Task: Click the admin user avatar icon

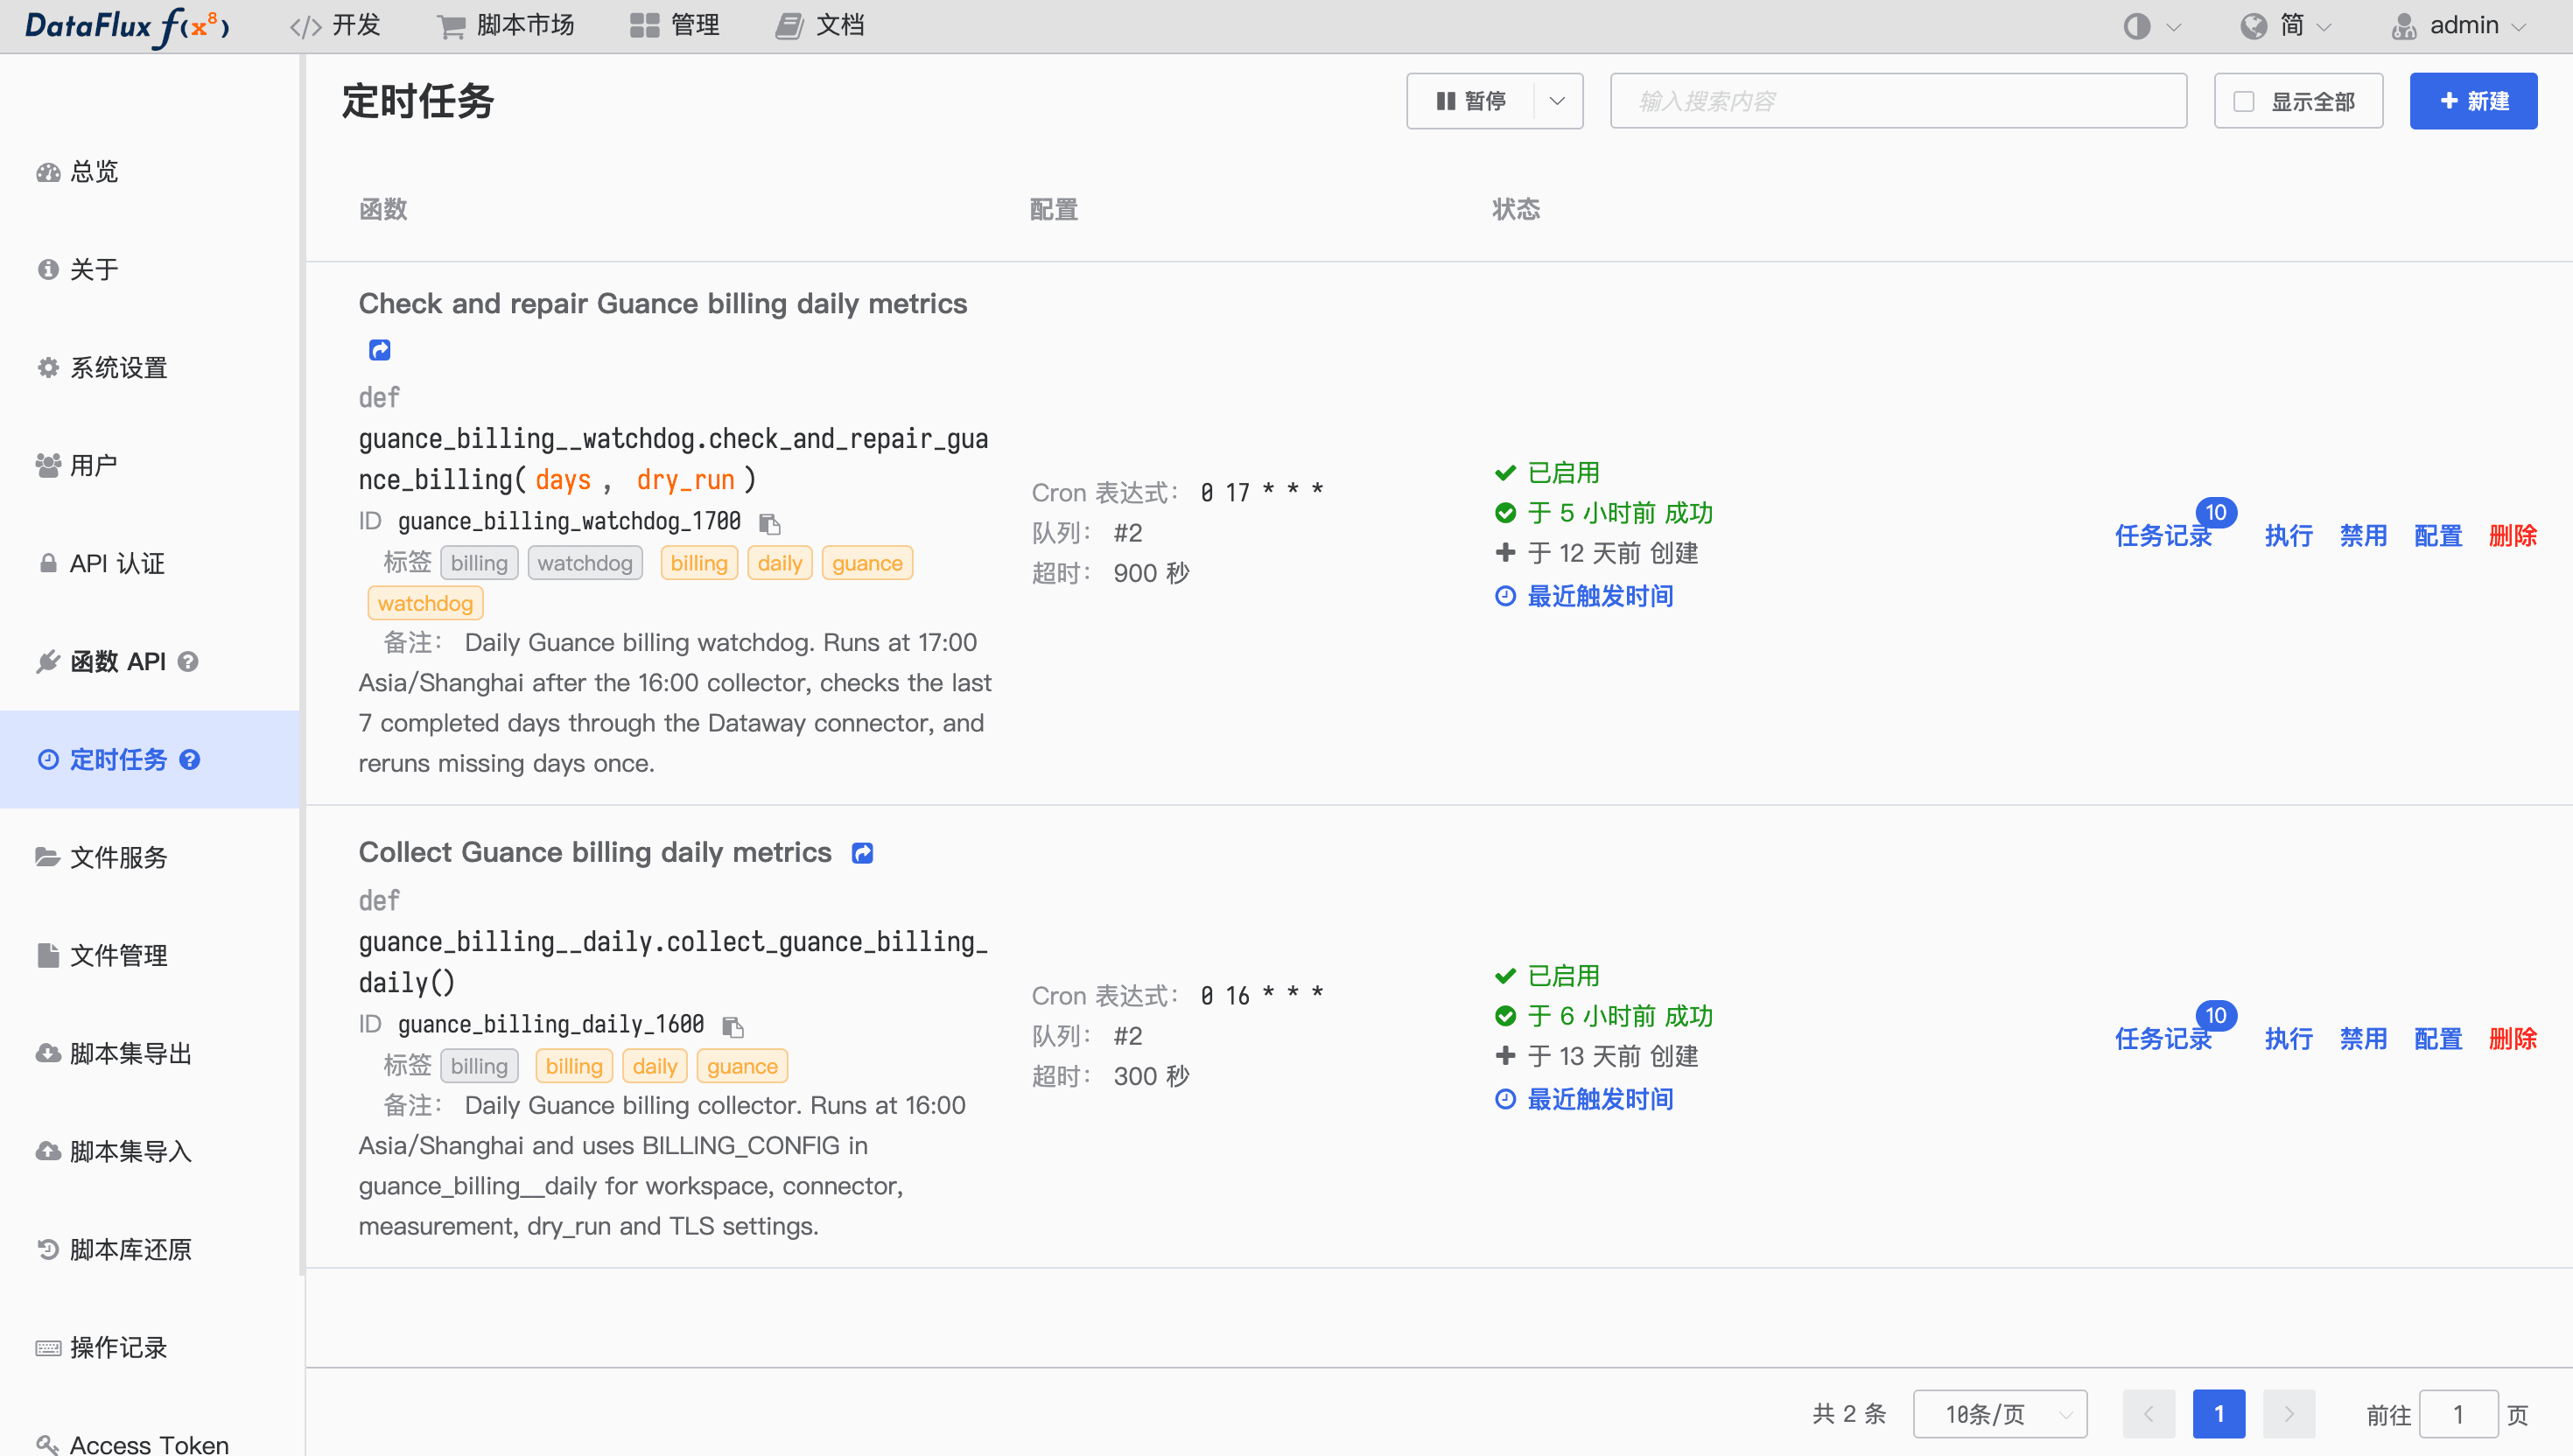Action: pyautogui.click(x=2404, y=26)
